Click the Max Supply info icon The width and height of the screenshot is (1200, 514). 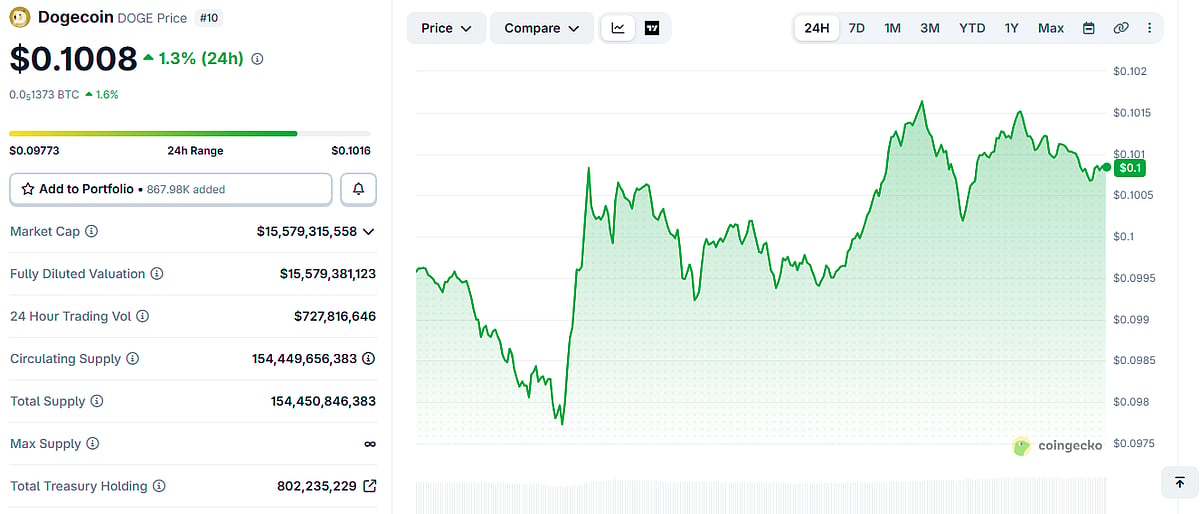[93, 444]
